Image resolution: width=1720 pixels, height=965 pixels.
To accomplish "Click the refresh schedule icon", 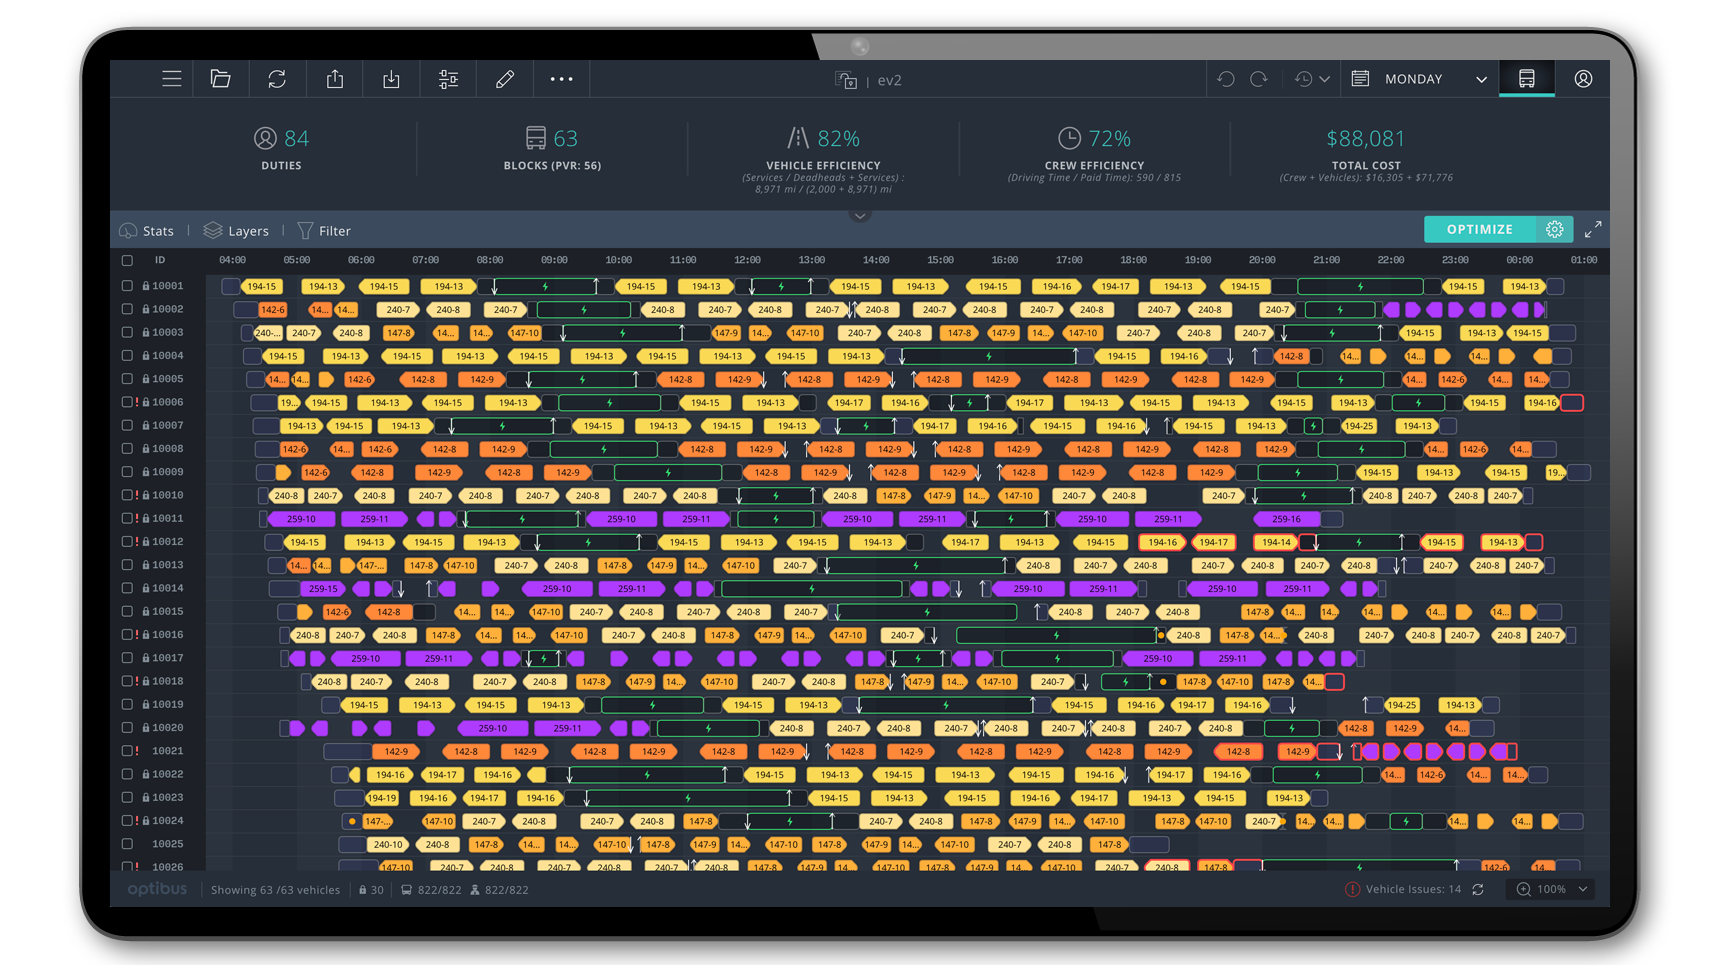I will pos(277,78).
